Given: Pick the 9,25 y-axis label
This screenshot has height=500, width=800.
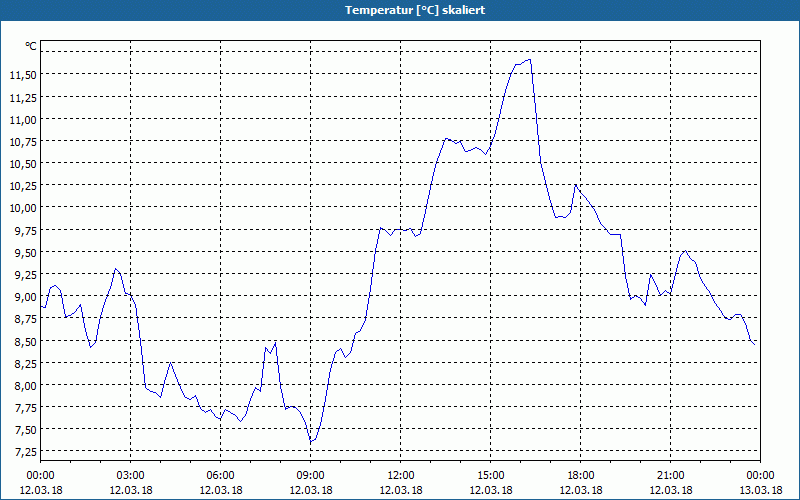Looking at the screenshot, I should click(26, 274).
